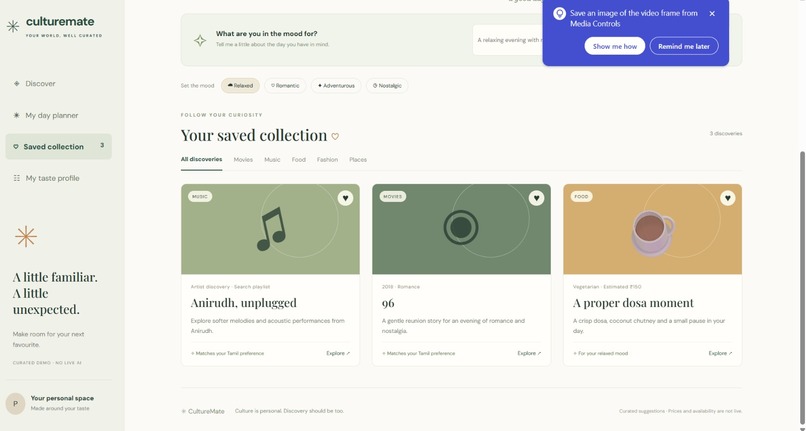
Task: Click 'Remind me later' in the popup
Action: click(x=684, y=46)
